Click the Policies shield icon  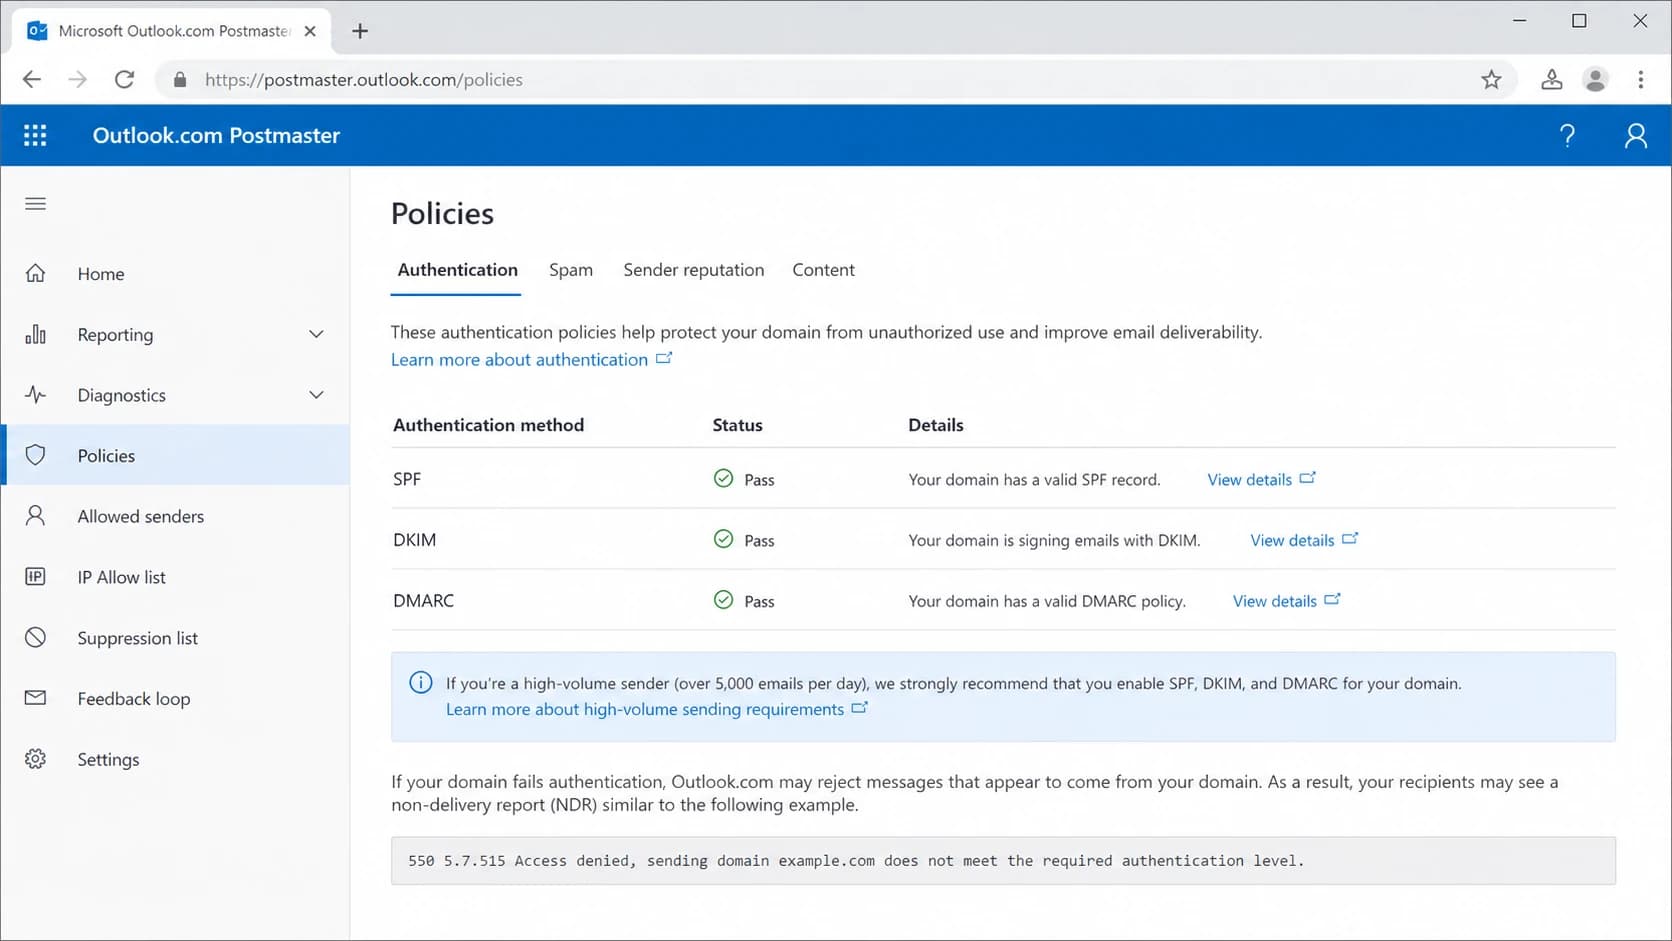click(35, 455)
